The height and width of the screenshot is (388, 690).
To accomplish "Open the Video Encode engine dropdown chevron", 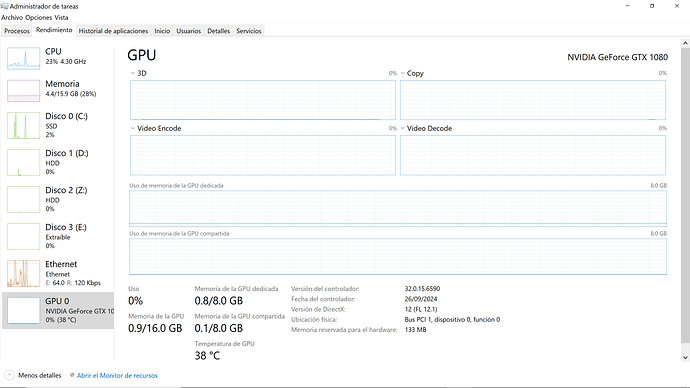I will (132, 128).
